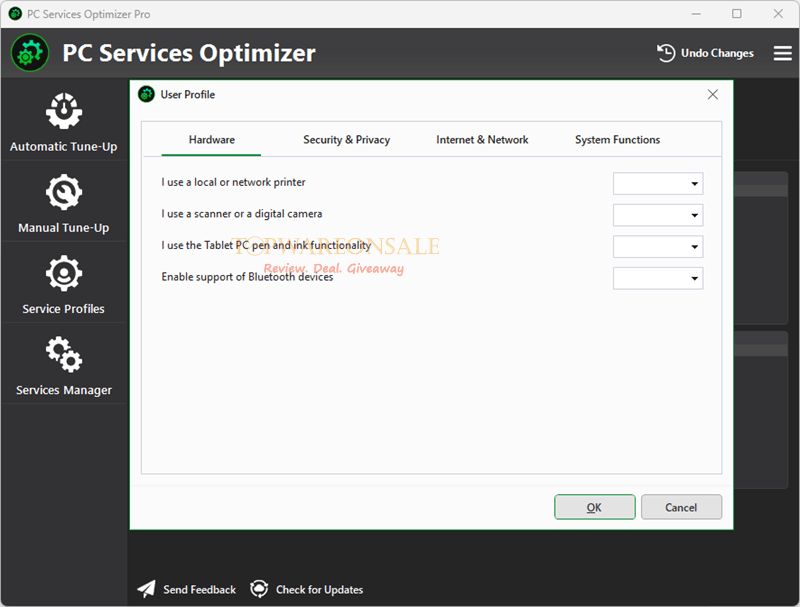Click the 'User Profile' dialog title
The image size is (800, 607).
188,94
